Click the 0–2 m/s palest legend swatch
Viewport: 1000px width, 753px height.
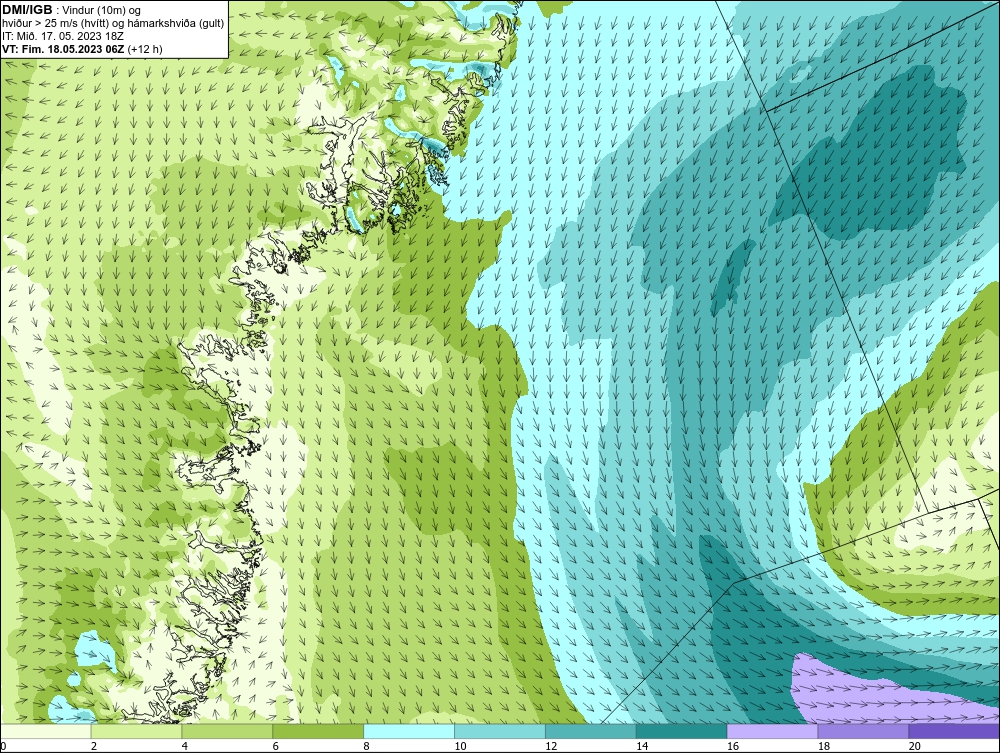(x=46, y=731)
